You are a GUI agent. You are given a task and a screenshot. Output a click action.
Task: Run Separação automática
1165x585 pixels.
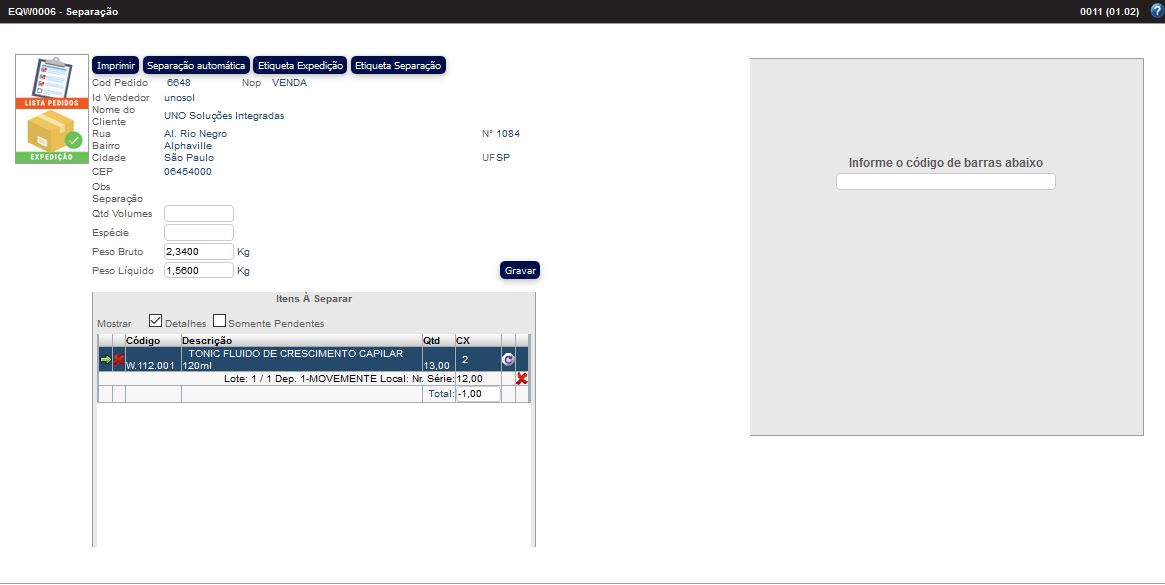[196, 65]
